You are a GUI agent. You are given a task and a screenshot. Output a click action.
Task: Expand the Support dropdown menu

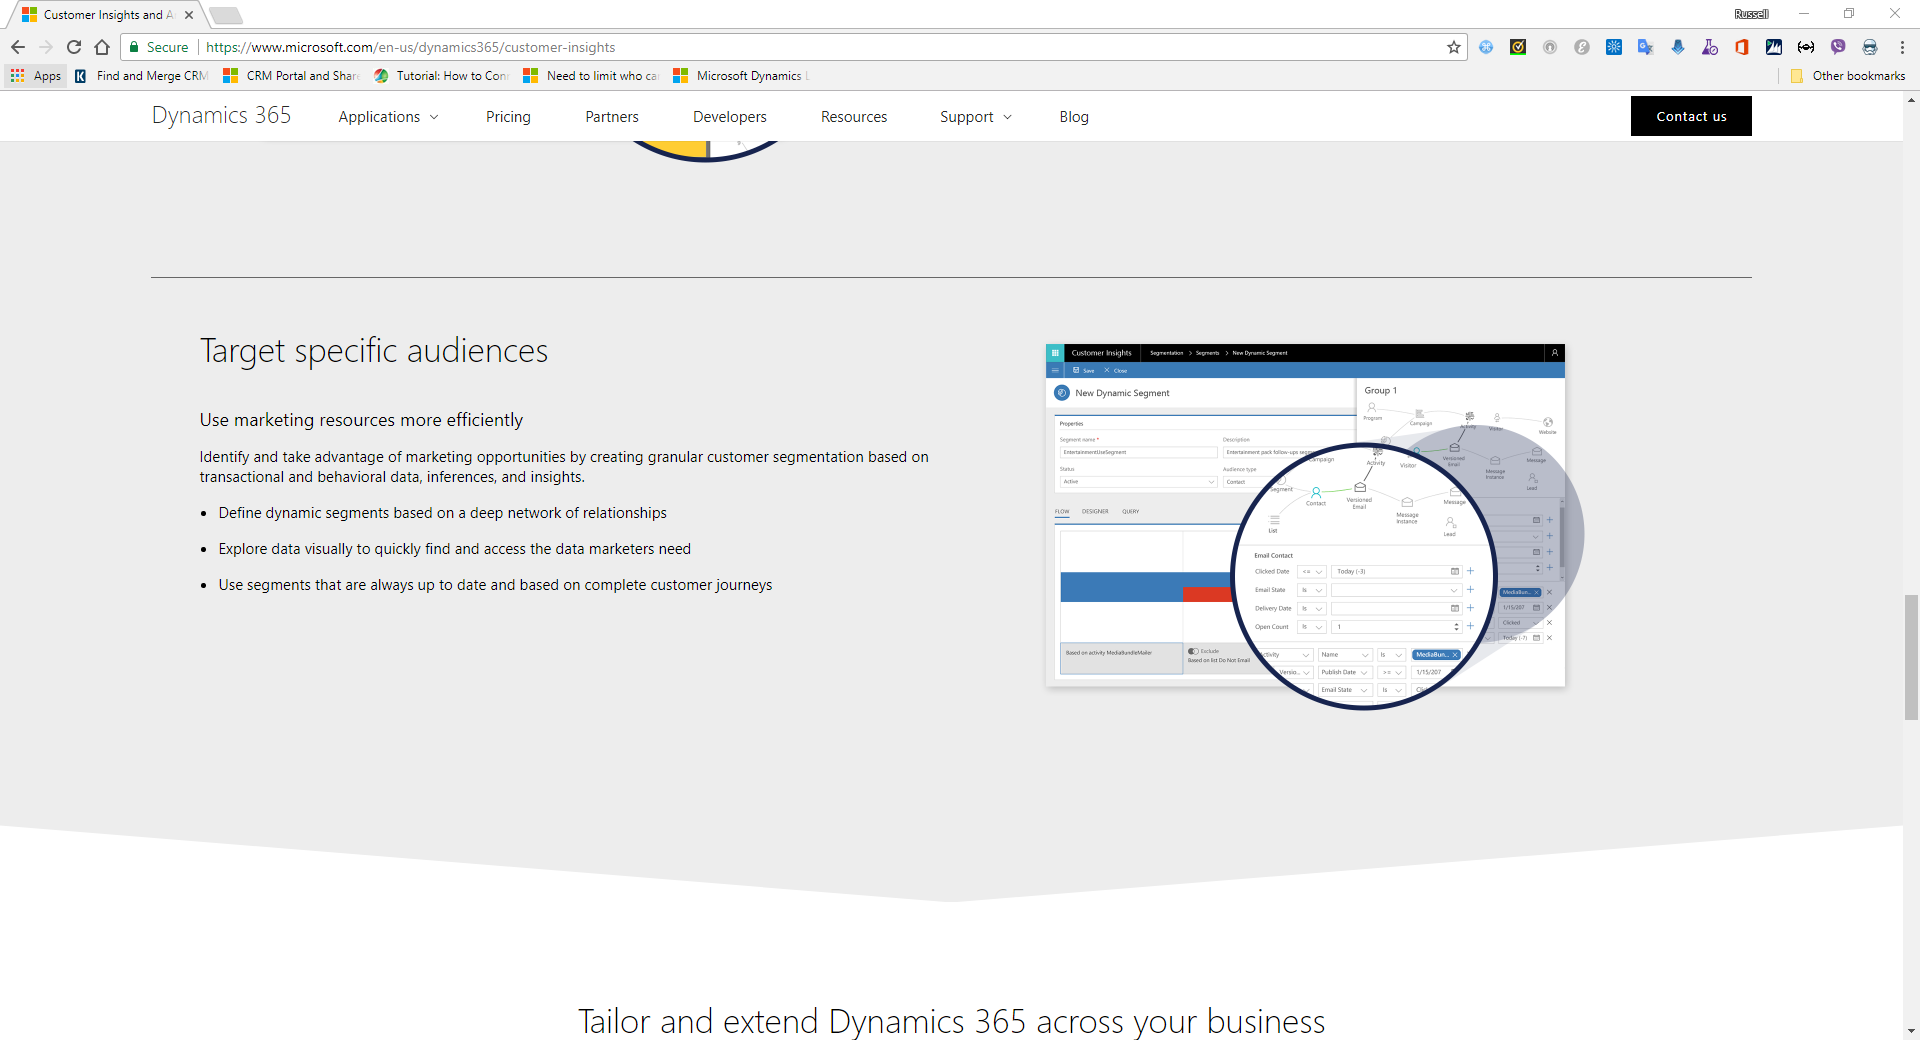[x=975, y=117]
